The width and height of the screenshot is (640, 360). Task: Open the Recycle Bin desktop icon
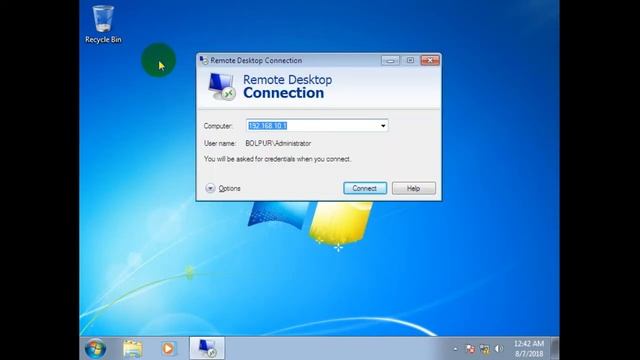click(x=103, y=24)
